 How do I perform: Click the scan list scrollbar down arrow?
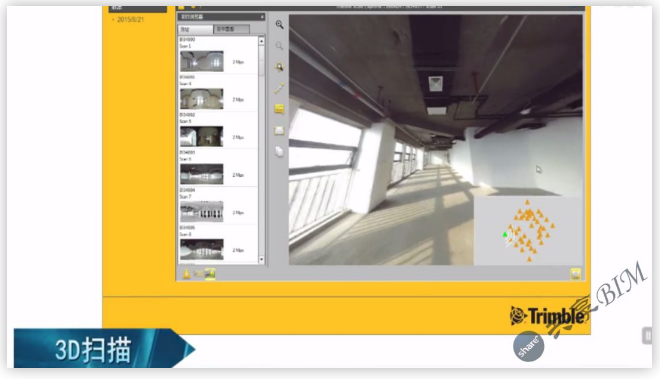click(261, 259)
